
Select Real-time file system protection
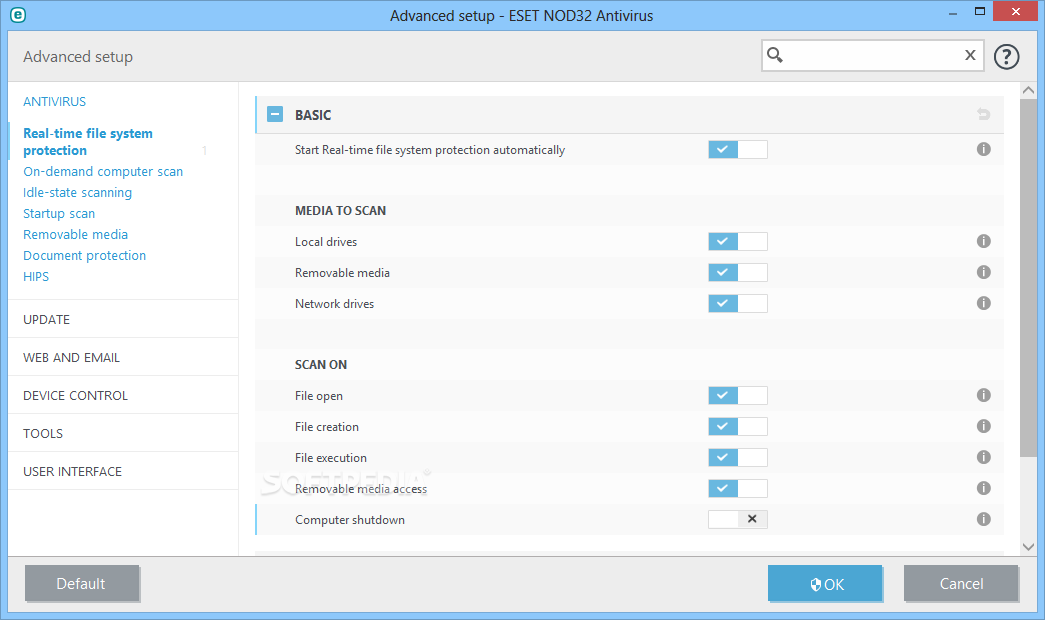[88, 142]
